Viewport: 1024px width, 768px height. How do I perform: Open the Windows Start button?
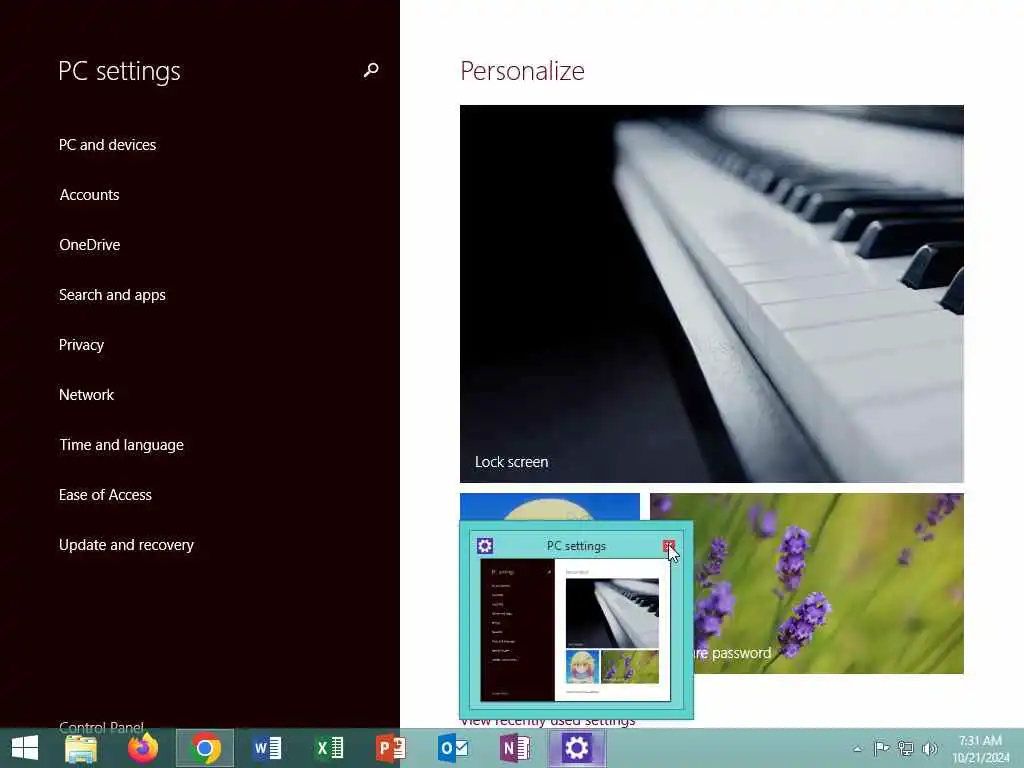click(x=25, y=748)
